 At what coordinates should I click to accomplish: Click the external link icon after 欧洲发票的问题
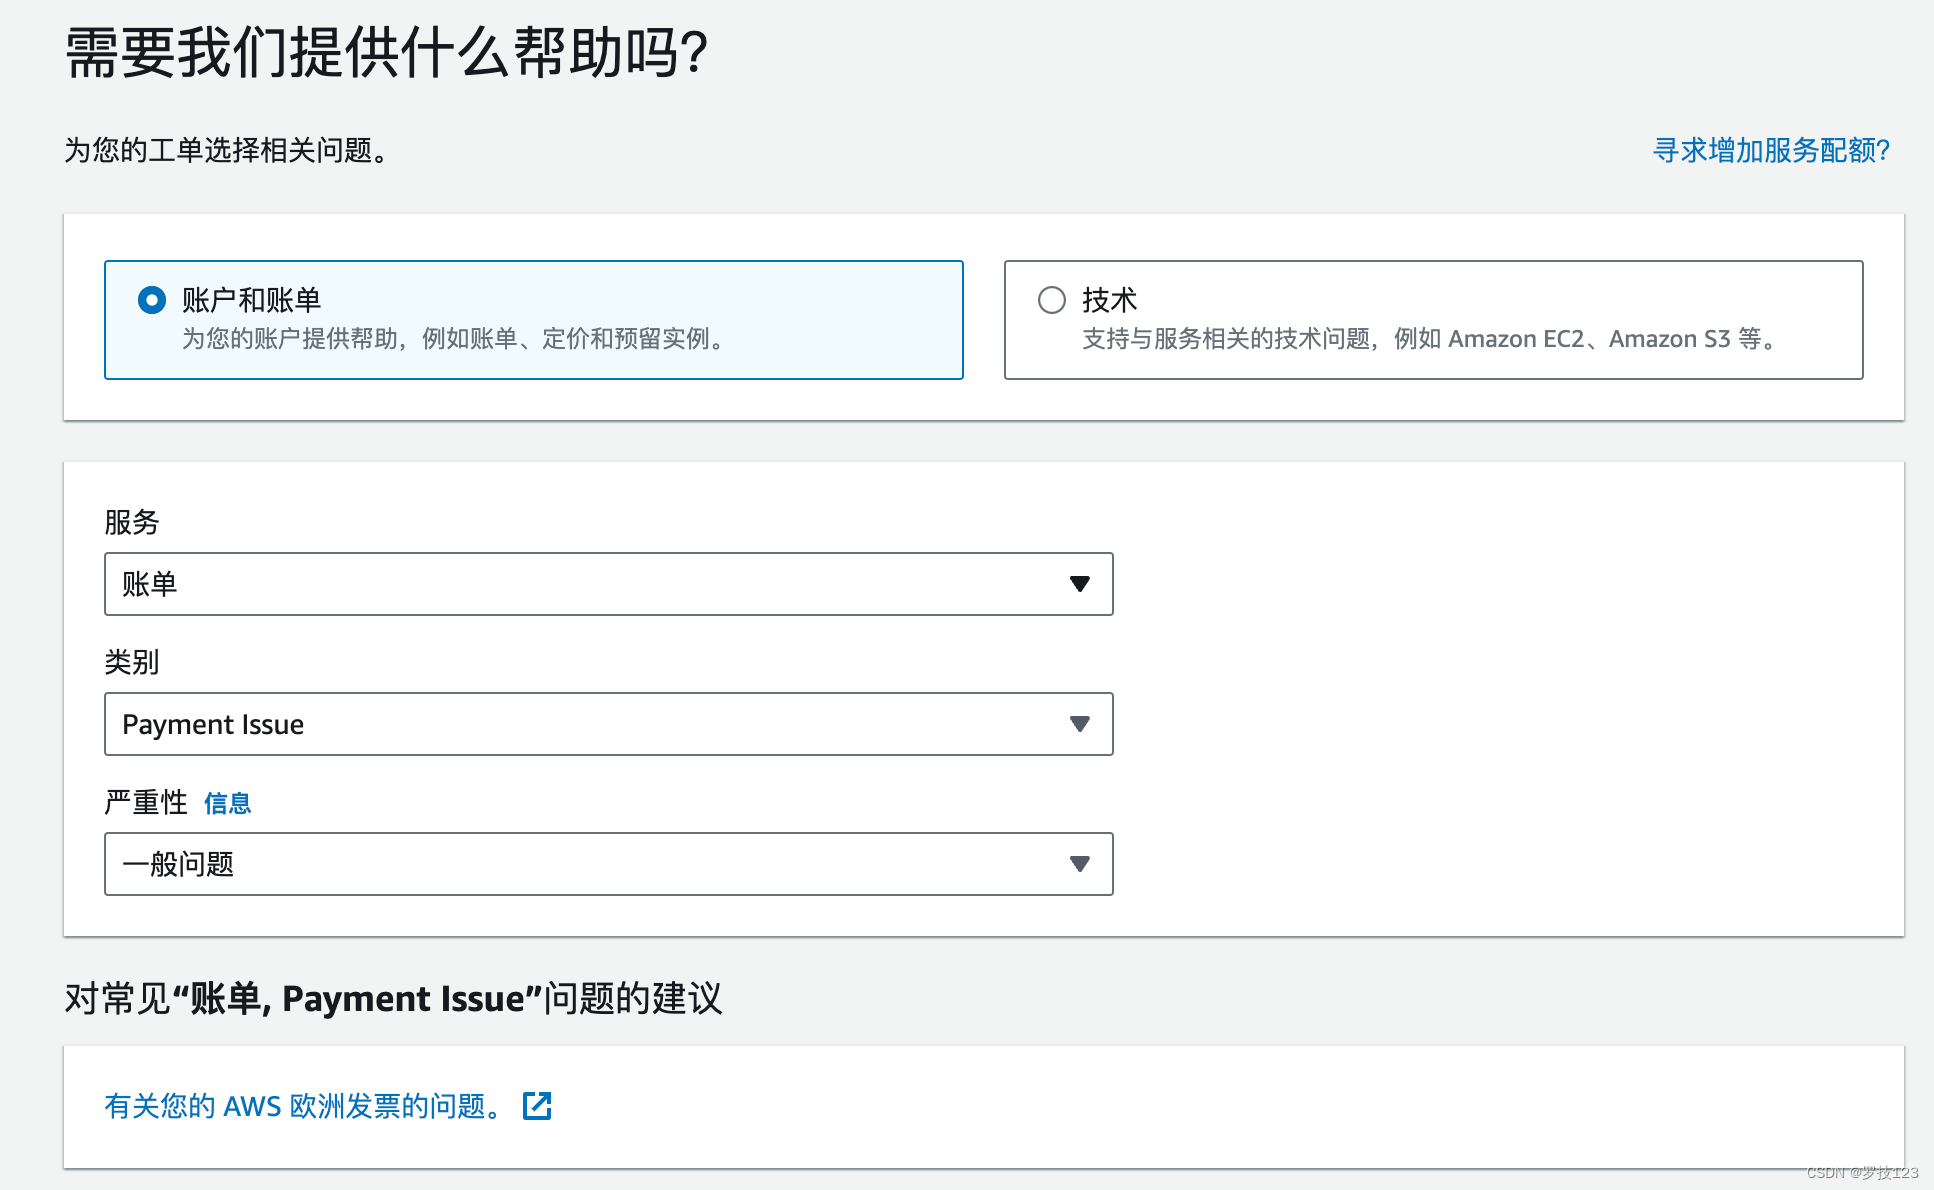[x=537, y=1106]
